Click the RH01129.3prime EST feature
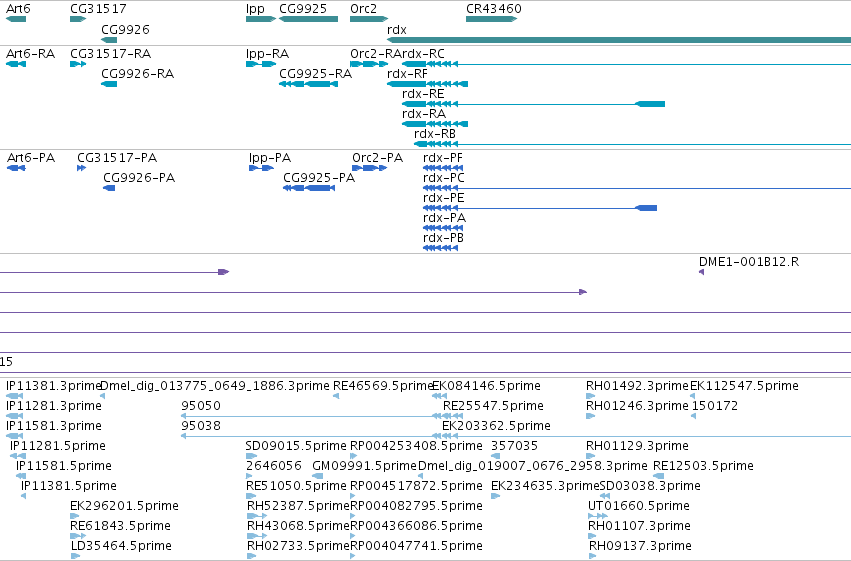 [590, 456]
